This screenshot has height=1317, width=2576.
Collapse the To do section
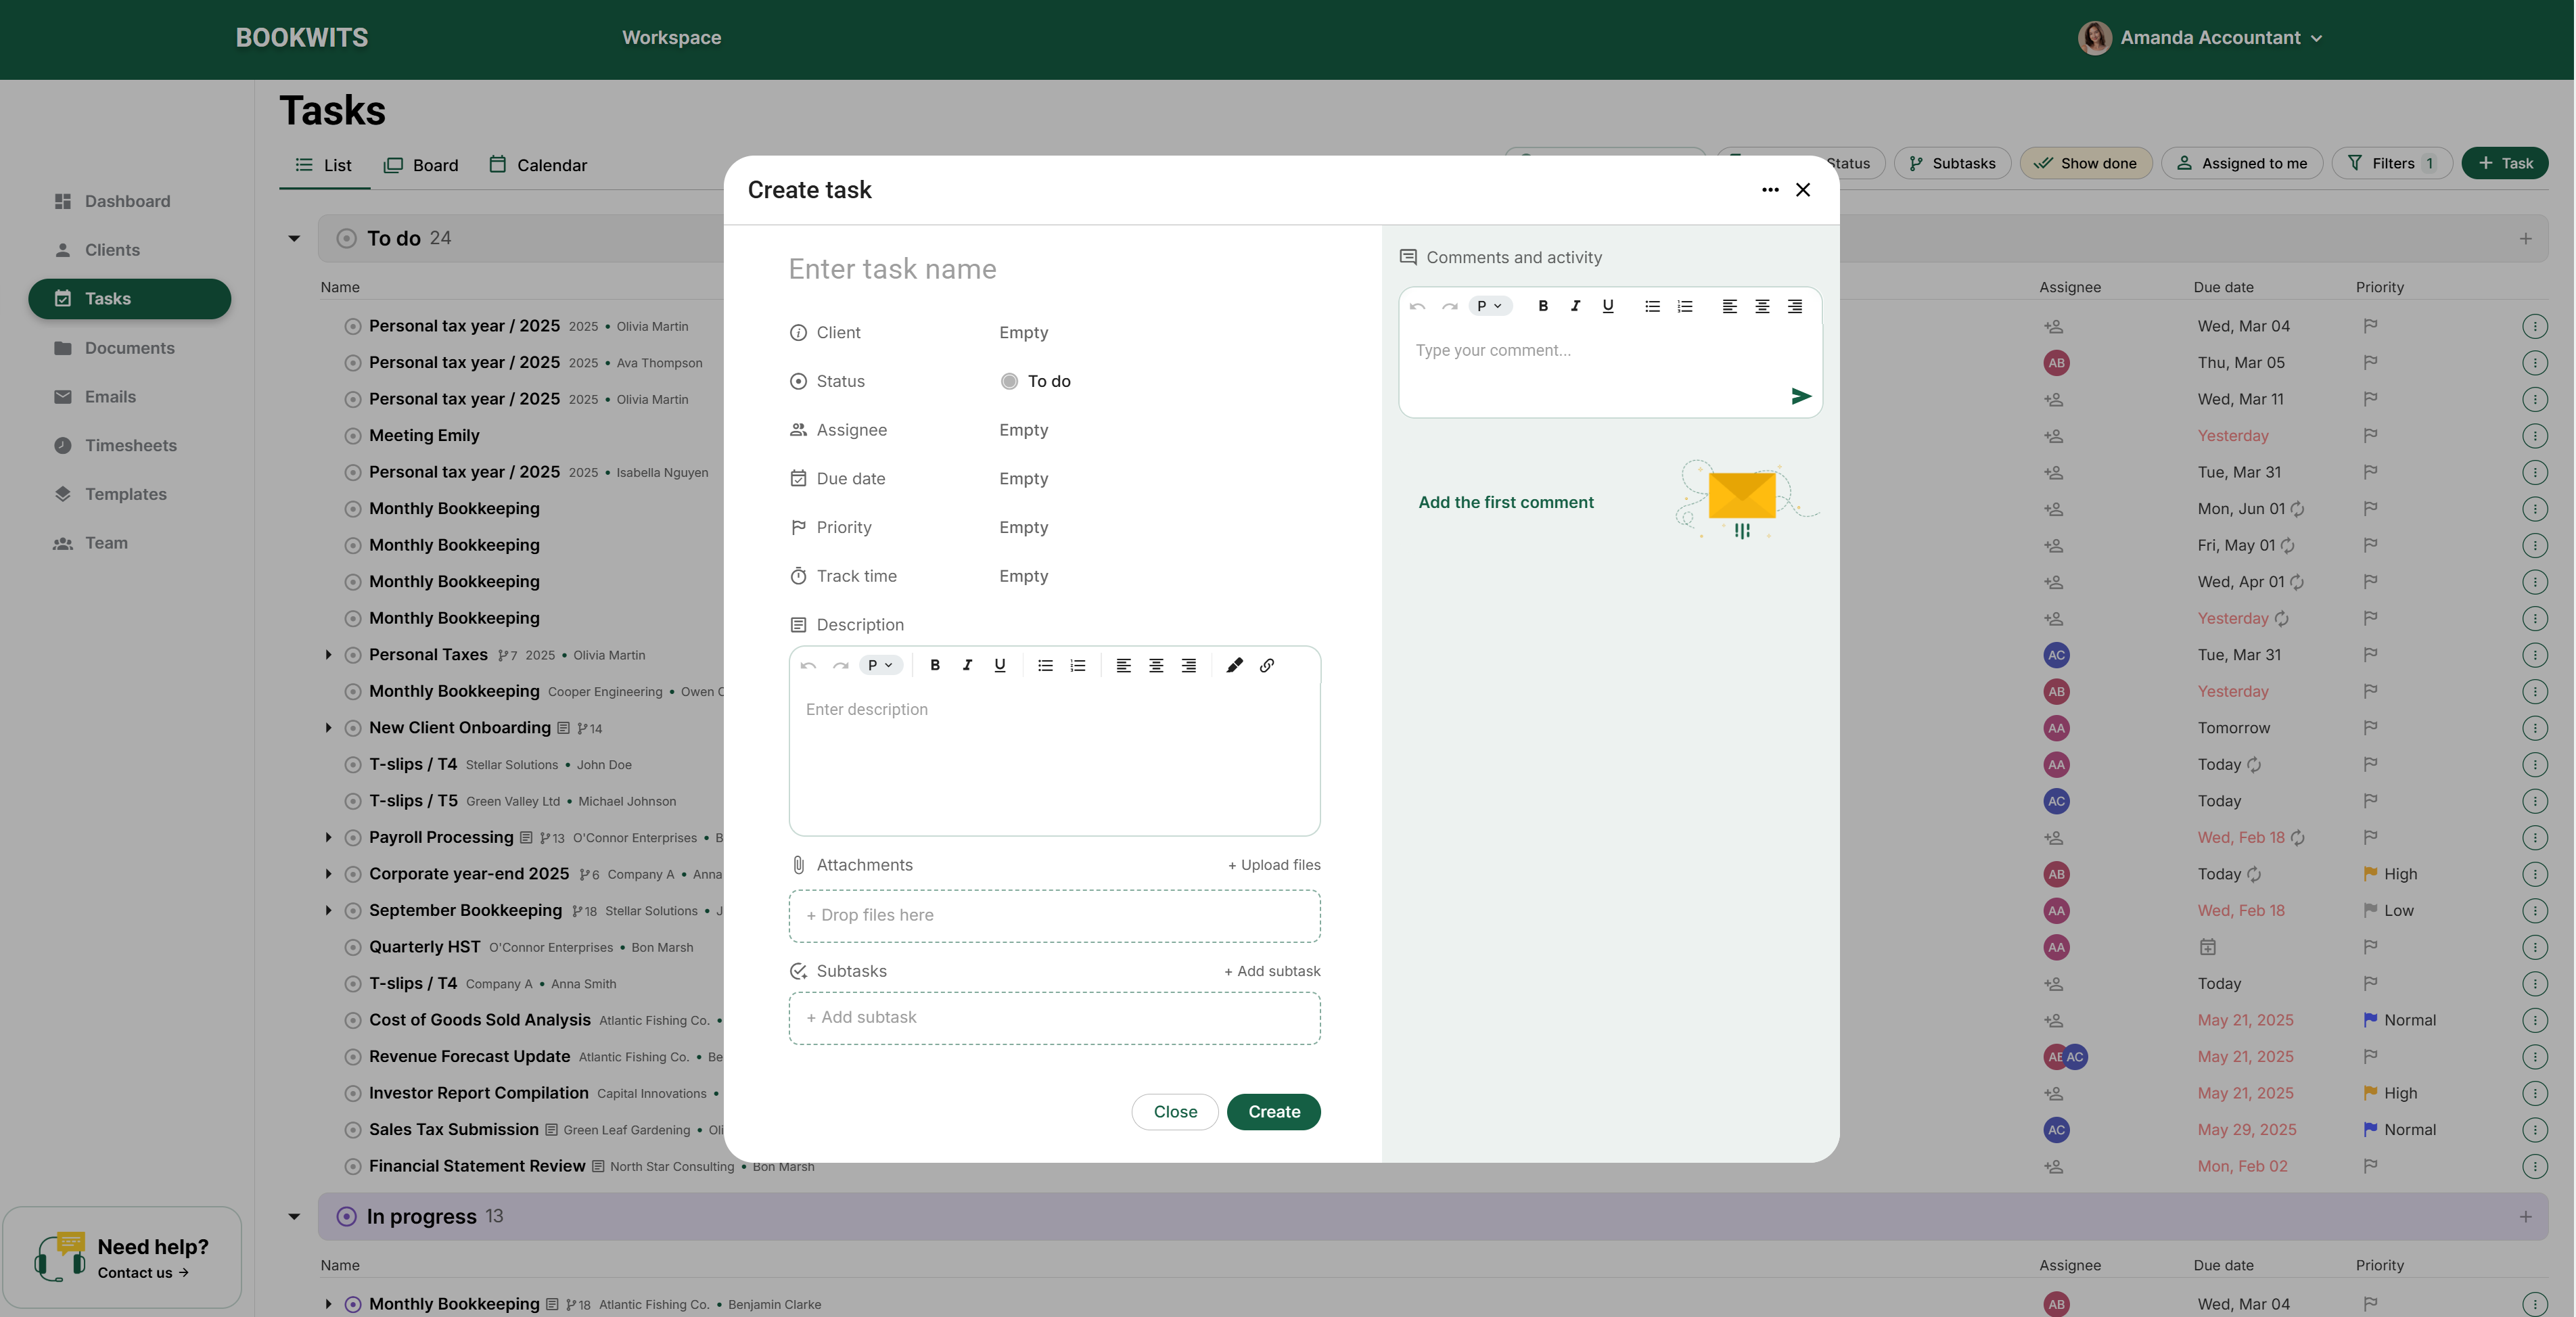click(x=294, y=238)
